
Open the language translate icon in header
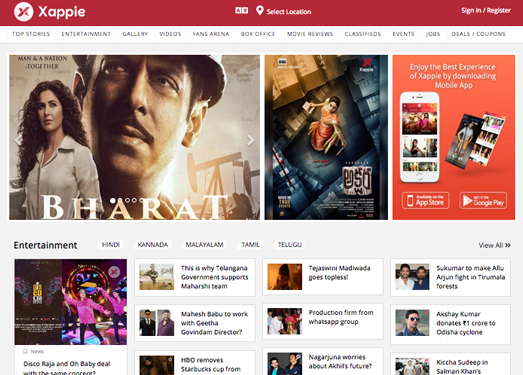(241, 11)
